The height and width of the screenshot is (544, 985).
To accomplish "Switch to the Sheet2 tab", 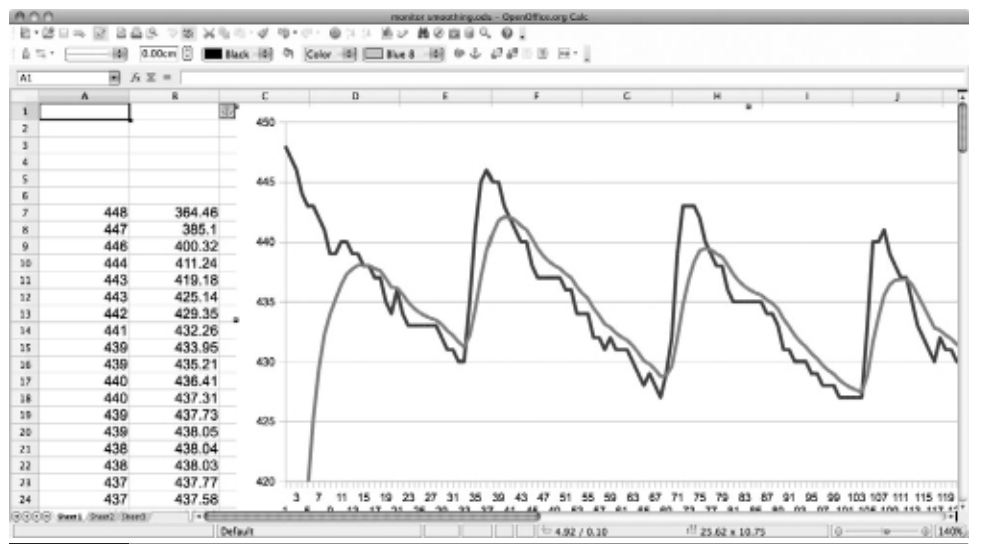I will click(x=104, y=516).
